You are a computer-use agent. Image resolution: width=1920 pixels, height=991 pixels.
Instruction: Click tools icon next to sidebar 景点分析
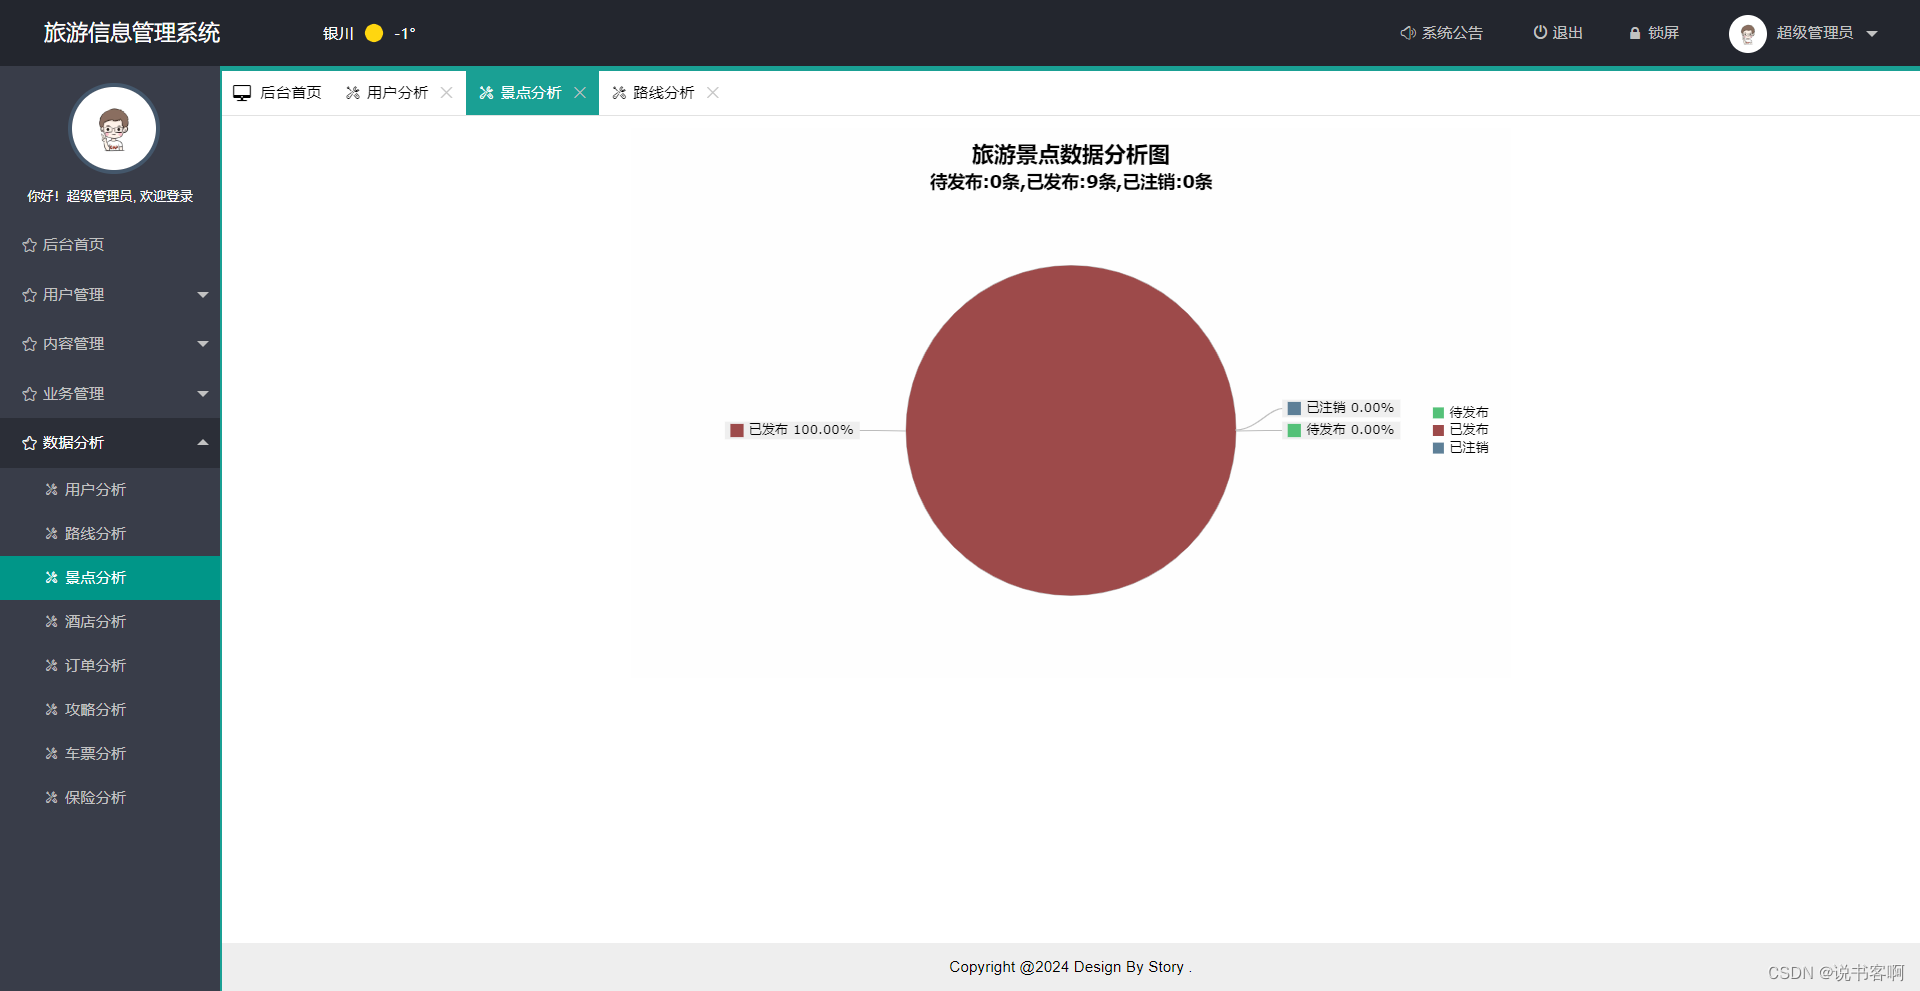pos(51,578)
